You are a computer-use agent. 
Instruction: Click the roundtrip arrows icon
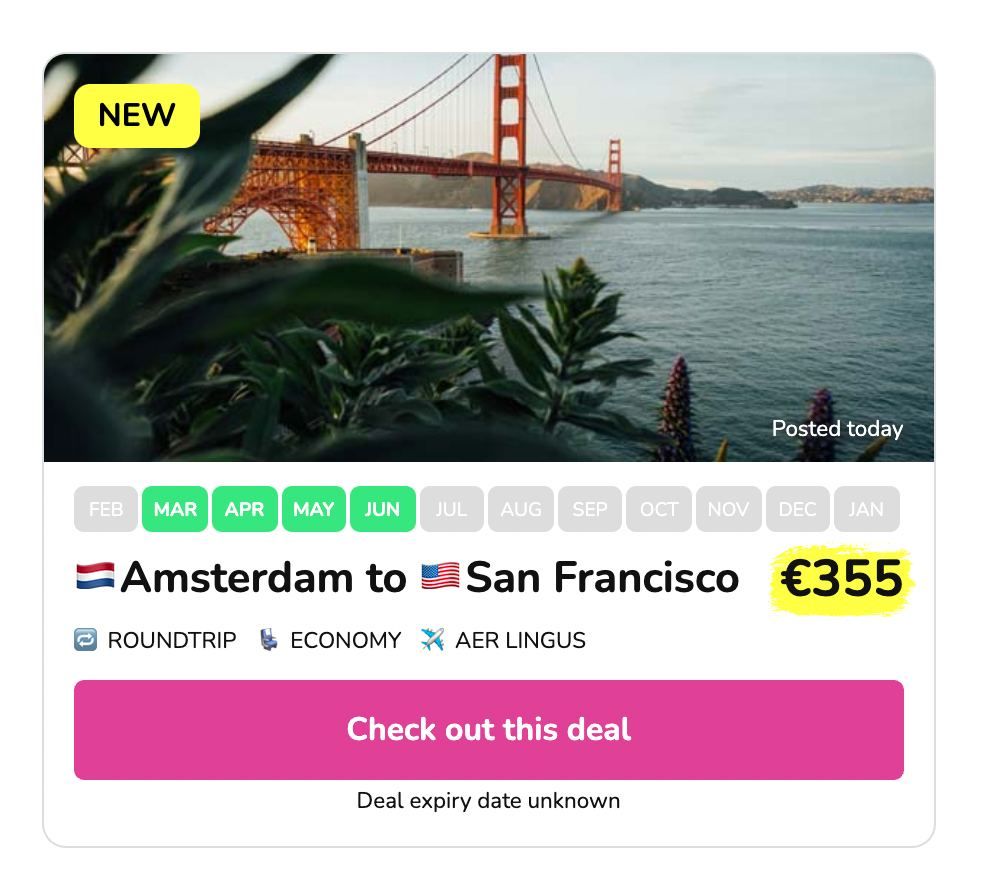[x=86, y=640]
